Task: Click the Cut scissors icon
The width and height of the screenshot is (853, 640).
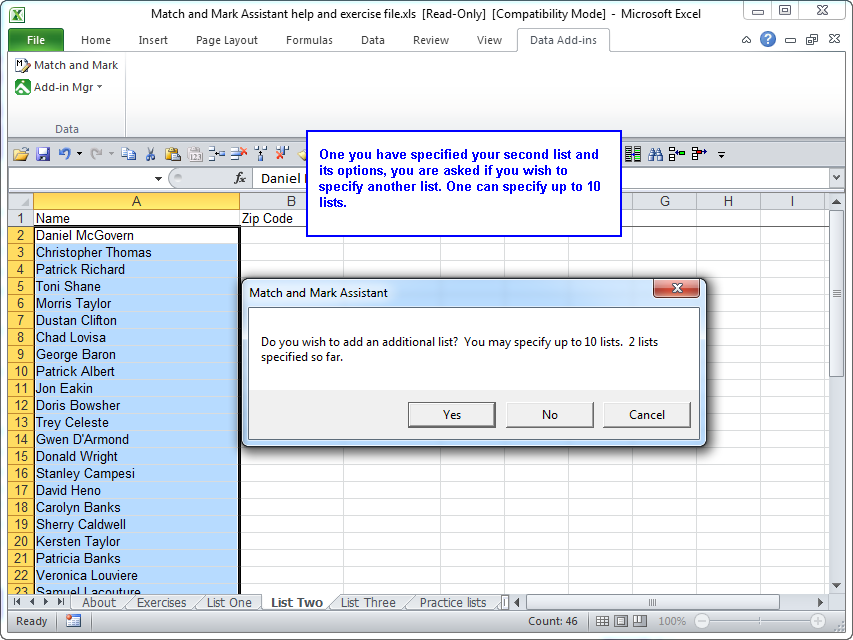Action: 150,154
